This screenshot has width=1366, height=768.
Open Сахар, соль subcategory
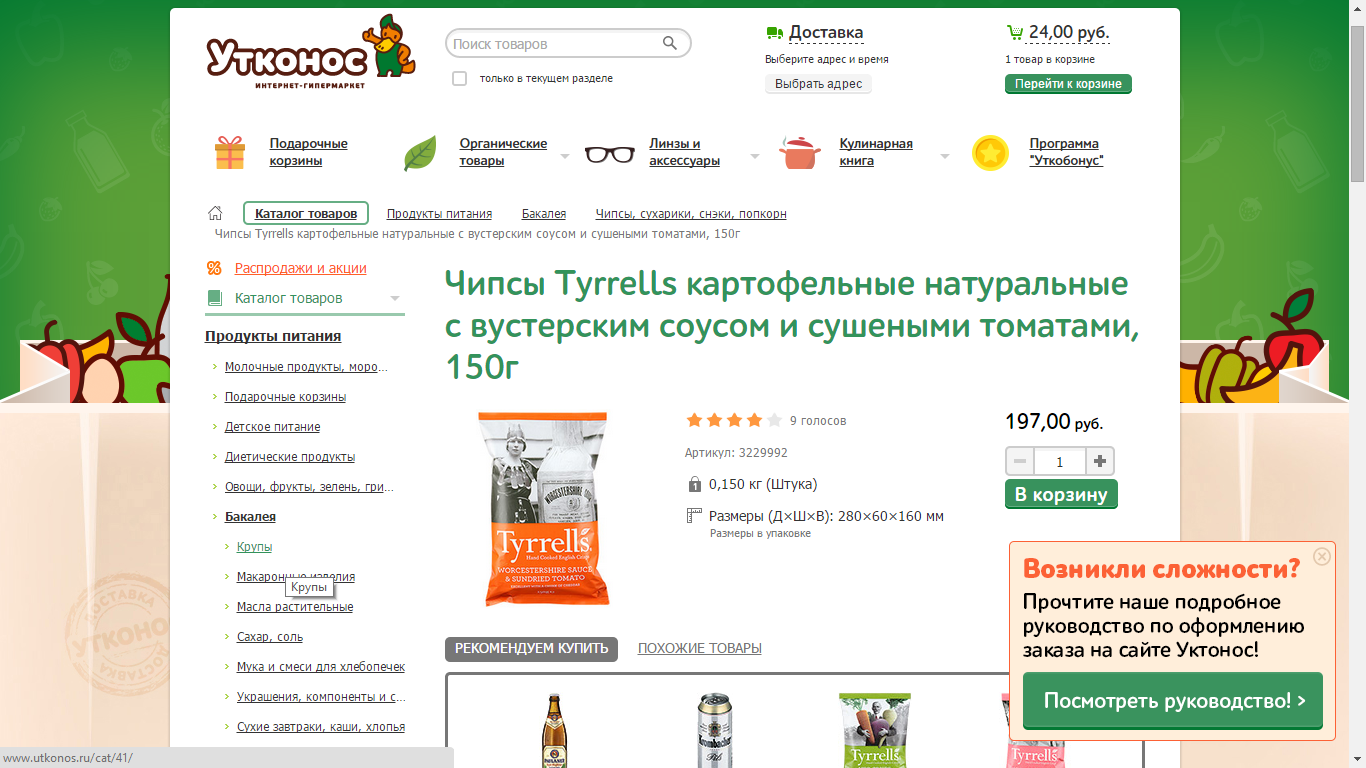270,637
